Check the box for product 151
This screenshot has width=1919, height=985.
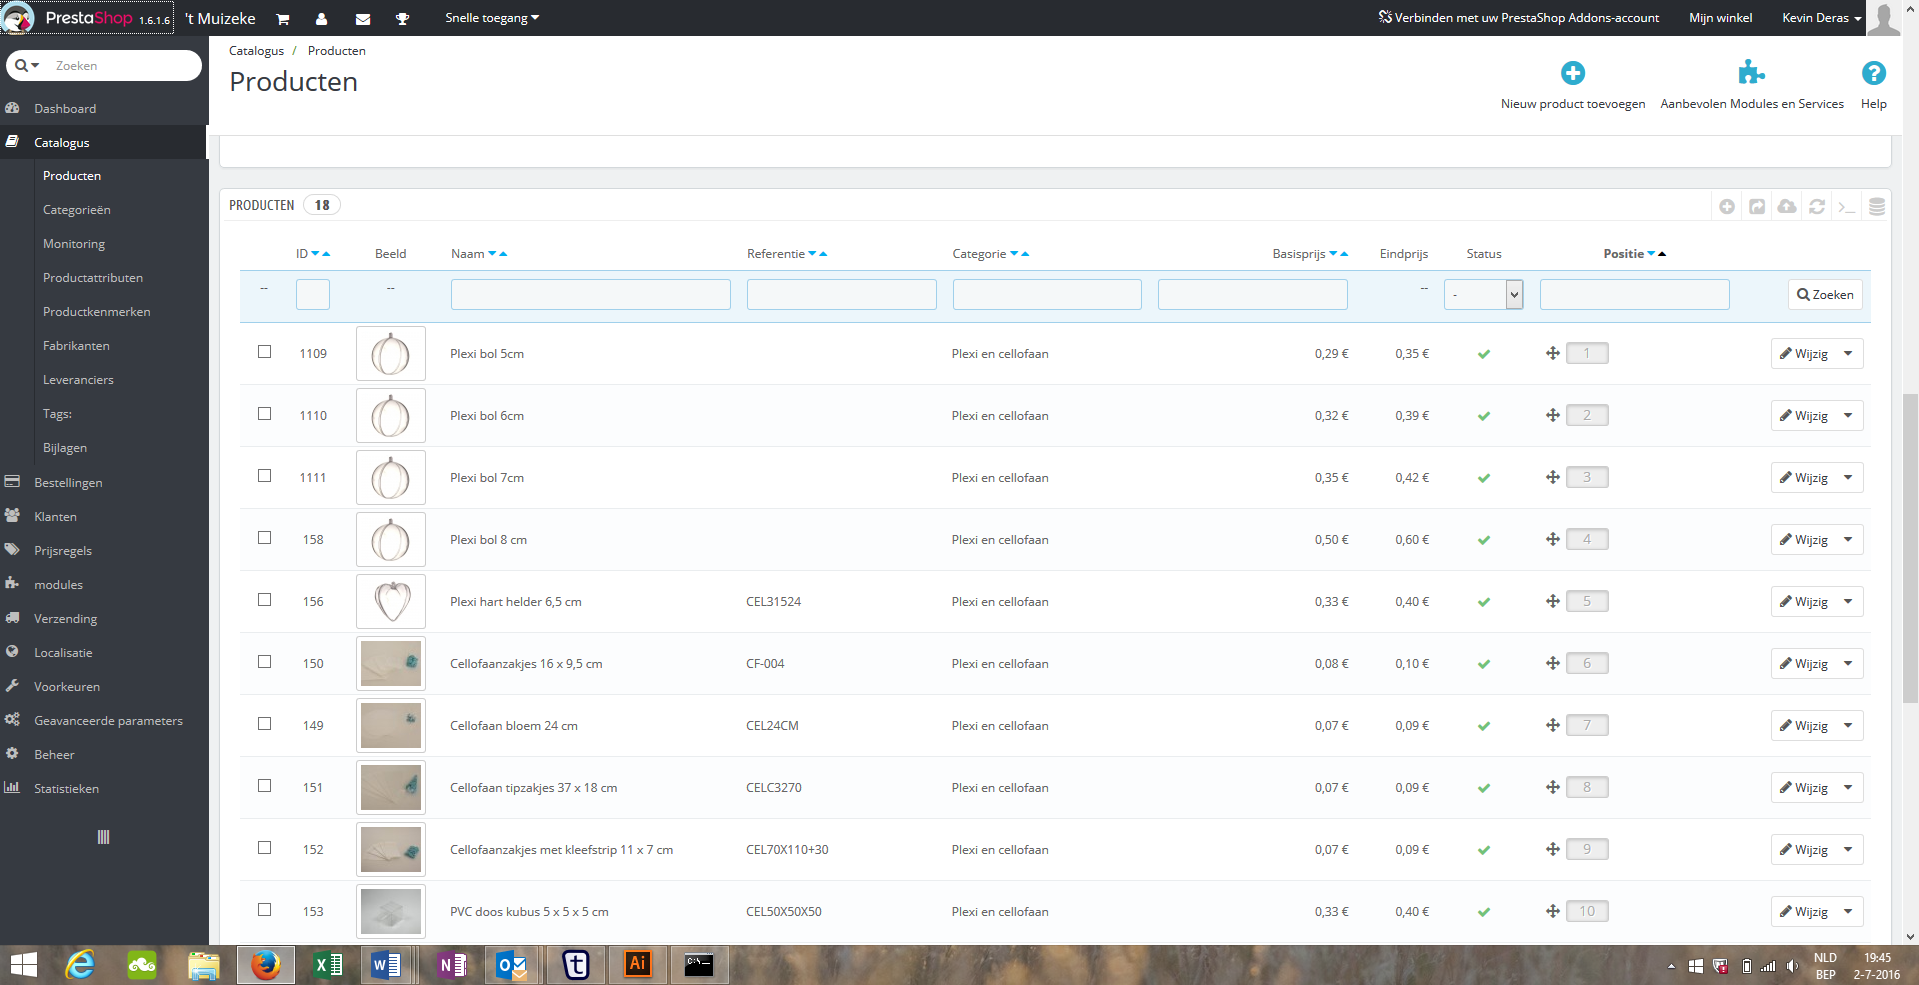pos(264,786)
